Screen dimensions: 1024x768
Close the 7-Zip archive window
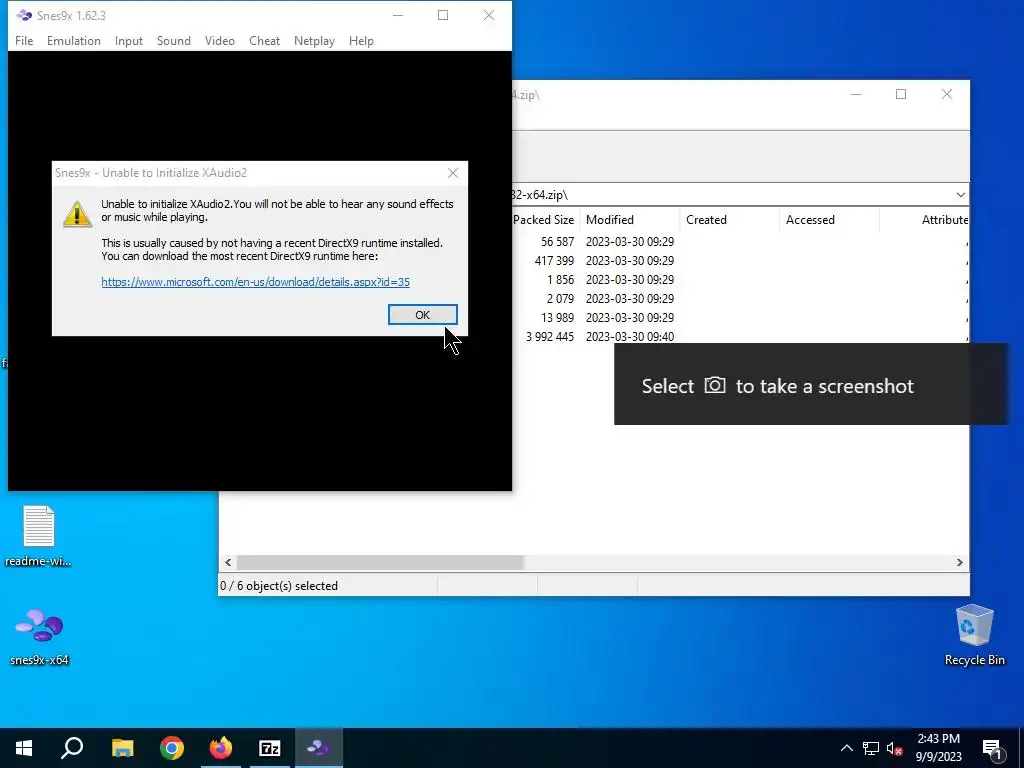946,95
